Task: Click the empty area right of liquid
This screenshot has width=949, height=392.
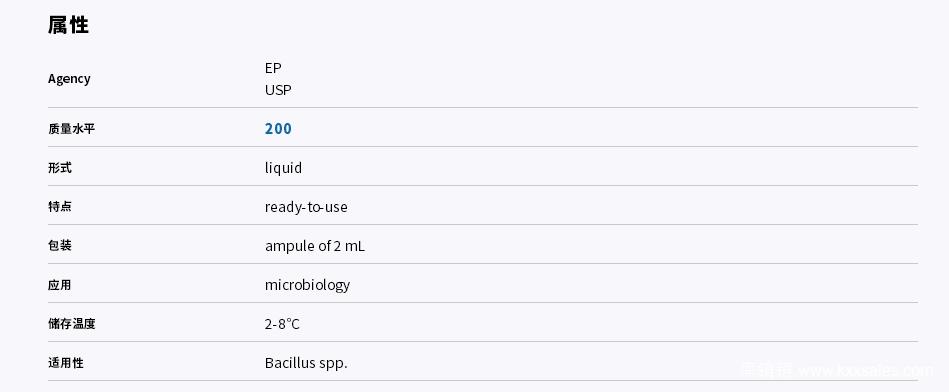Action: [605, 168]
